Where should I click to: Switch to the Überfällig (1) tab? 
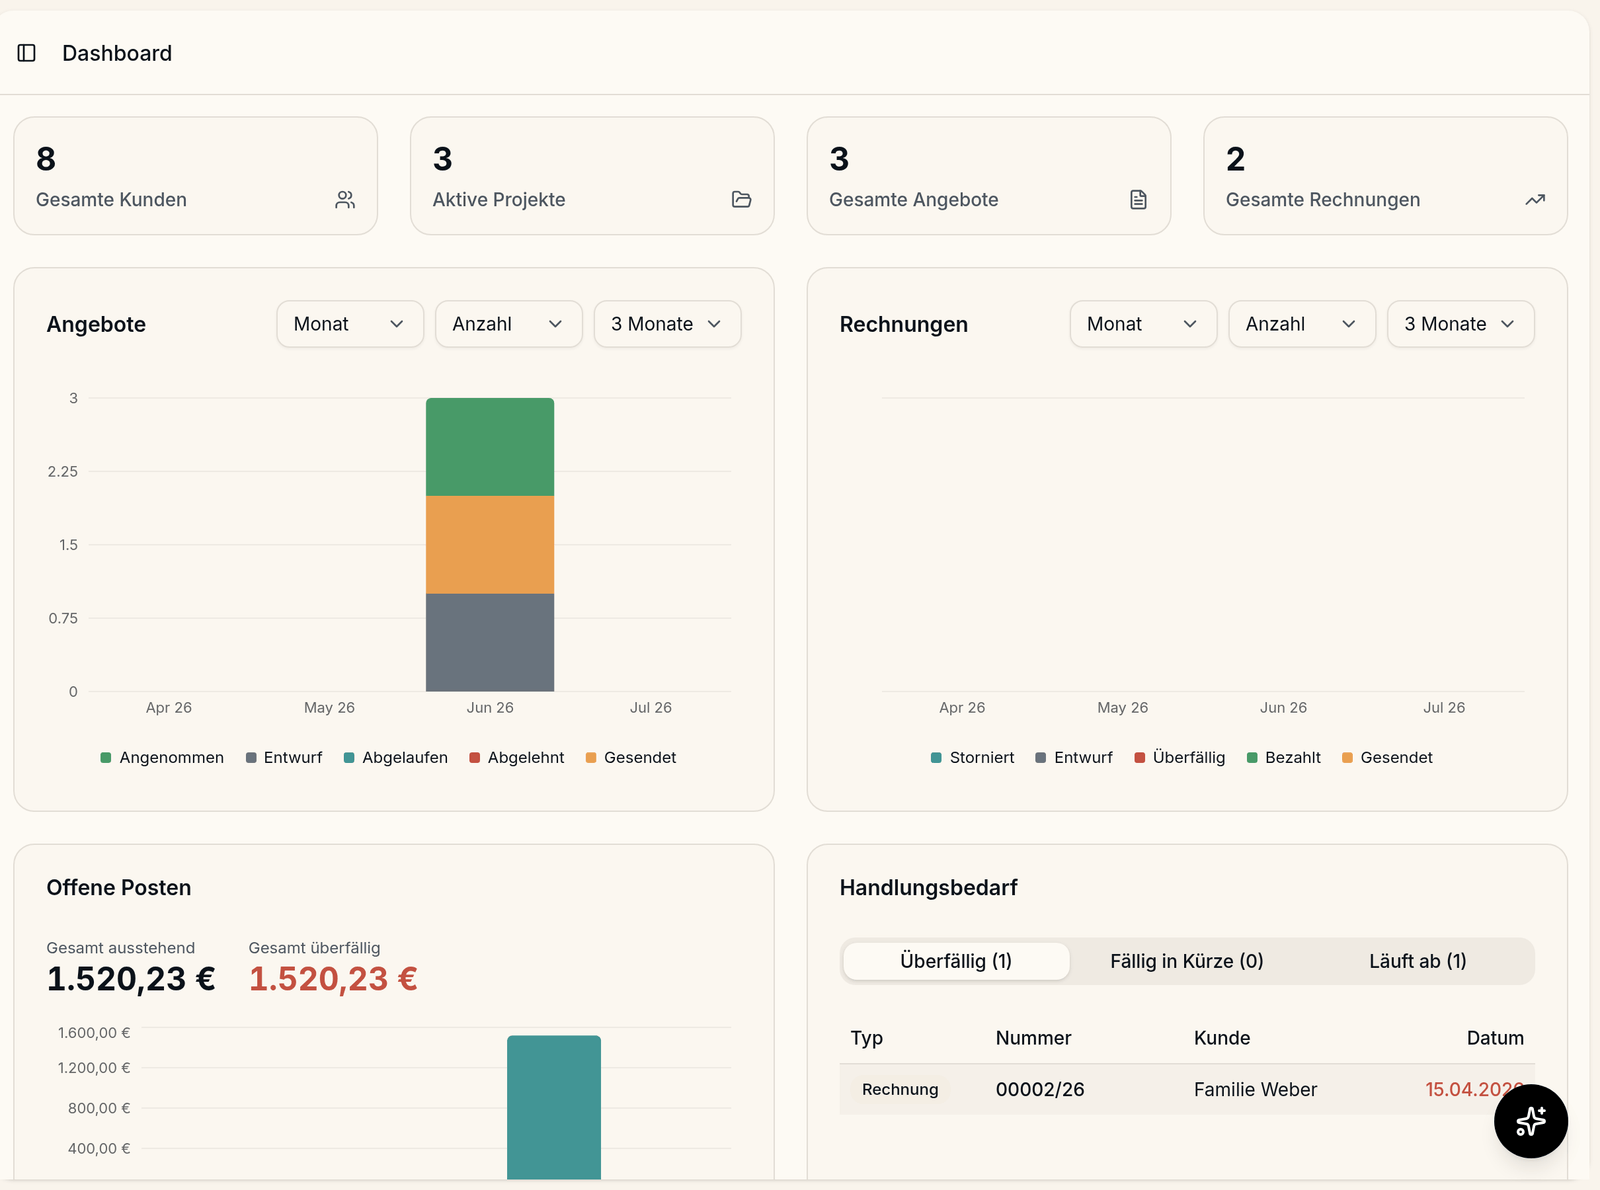pyautogui.click(x=956, y=961)
